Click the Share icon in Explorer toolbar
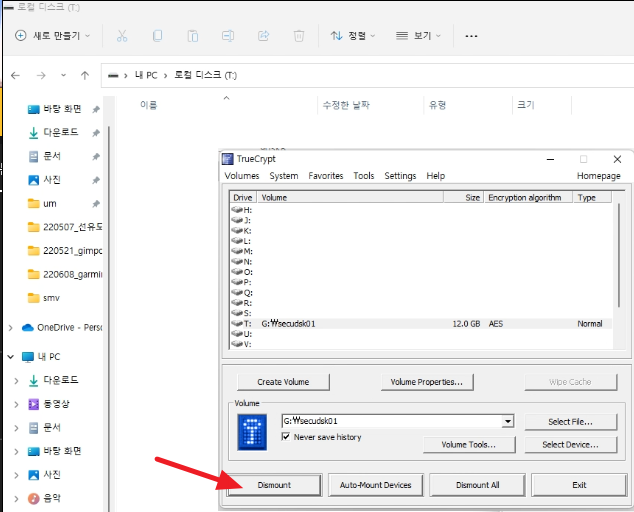 (264, 36)
